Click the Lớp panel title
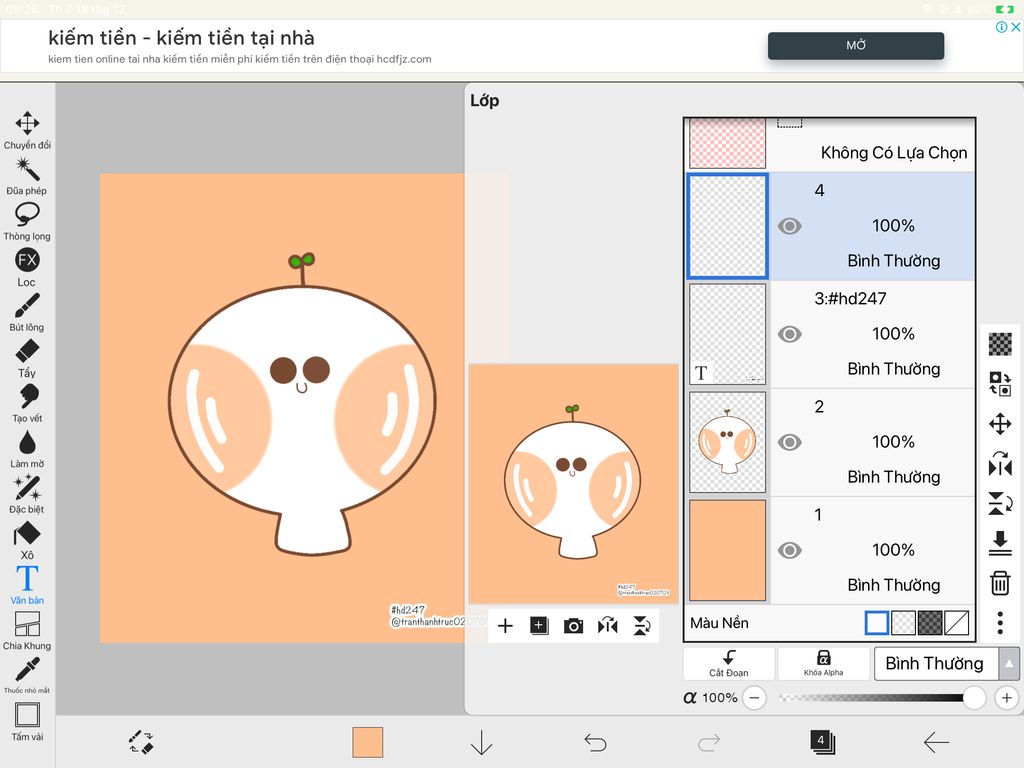Screen dimensions: 1024x768 pos(485,101)
